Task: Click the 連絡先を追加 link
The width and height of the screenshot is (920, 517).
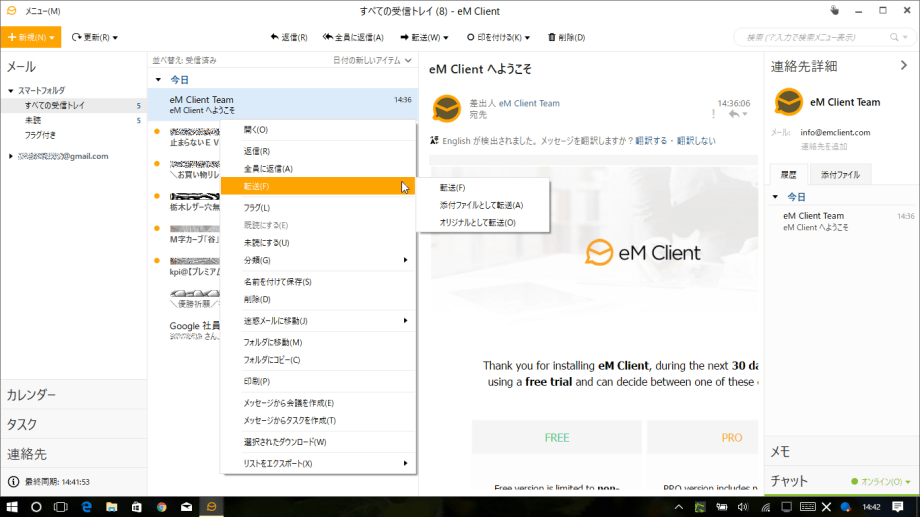Action: click(824, 146)
